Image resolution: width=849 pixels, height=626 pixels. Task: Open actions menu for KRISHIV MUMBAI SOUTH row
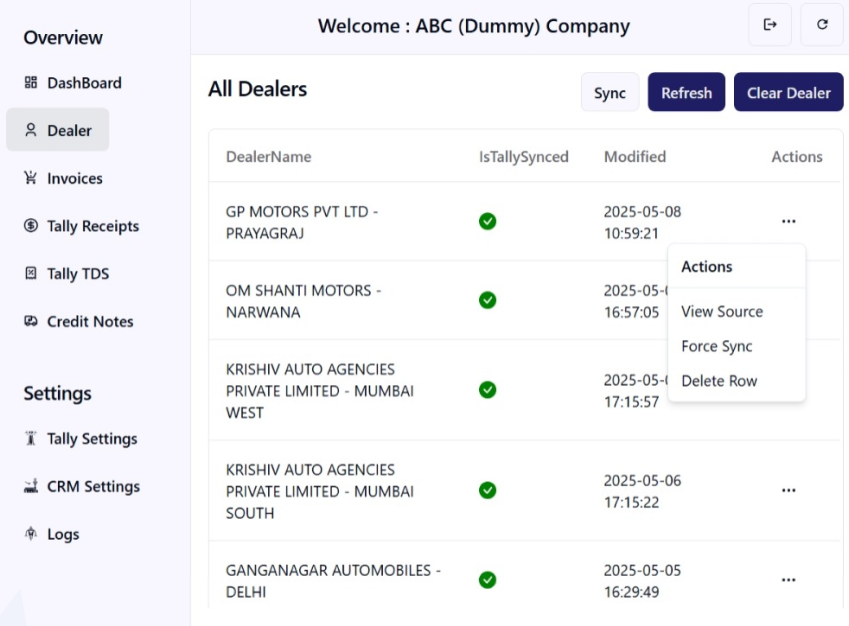click(x=788, y=490)
